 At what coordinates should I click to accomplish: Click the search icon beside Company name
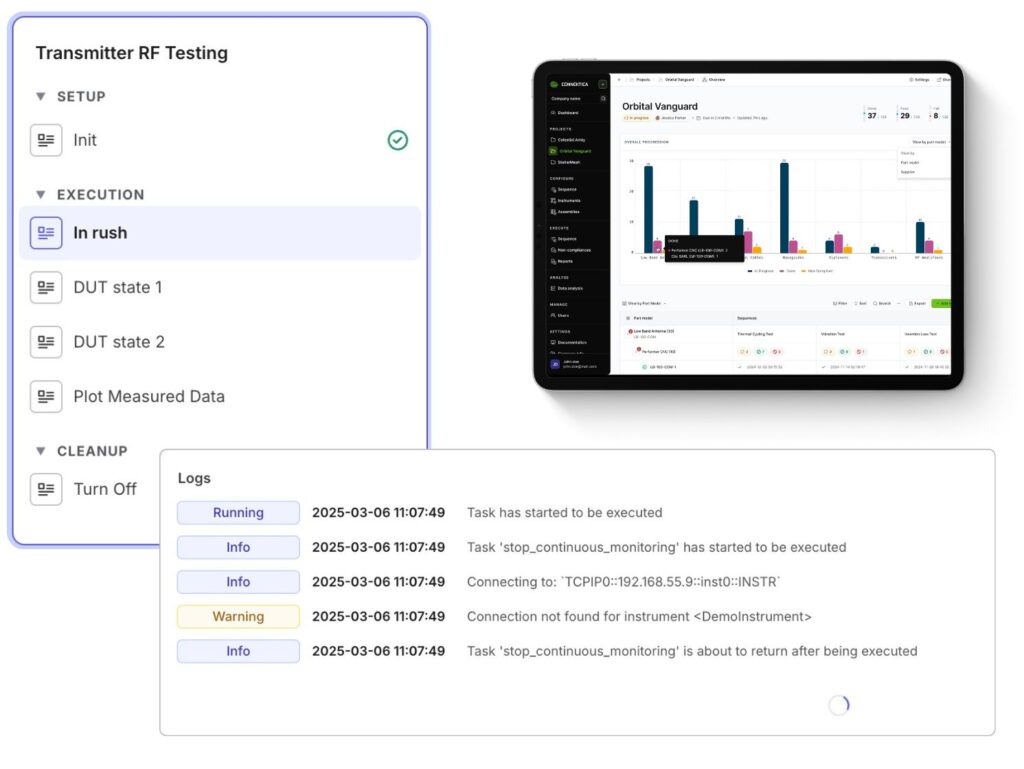(x=603, y=99)
